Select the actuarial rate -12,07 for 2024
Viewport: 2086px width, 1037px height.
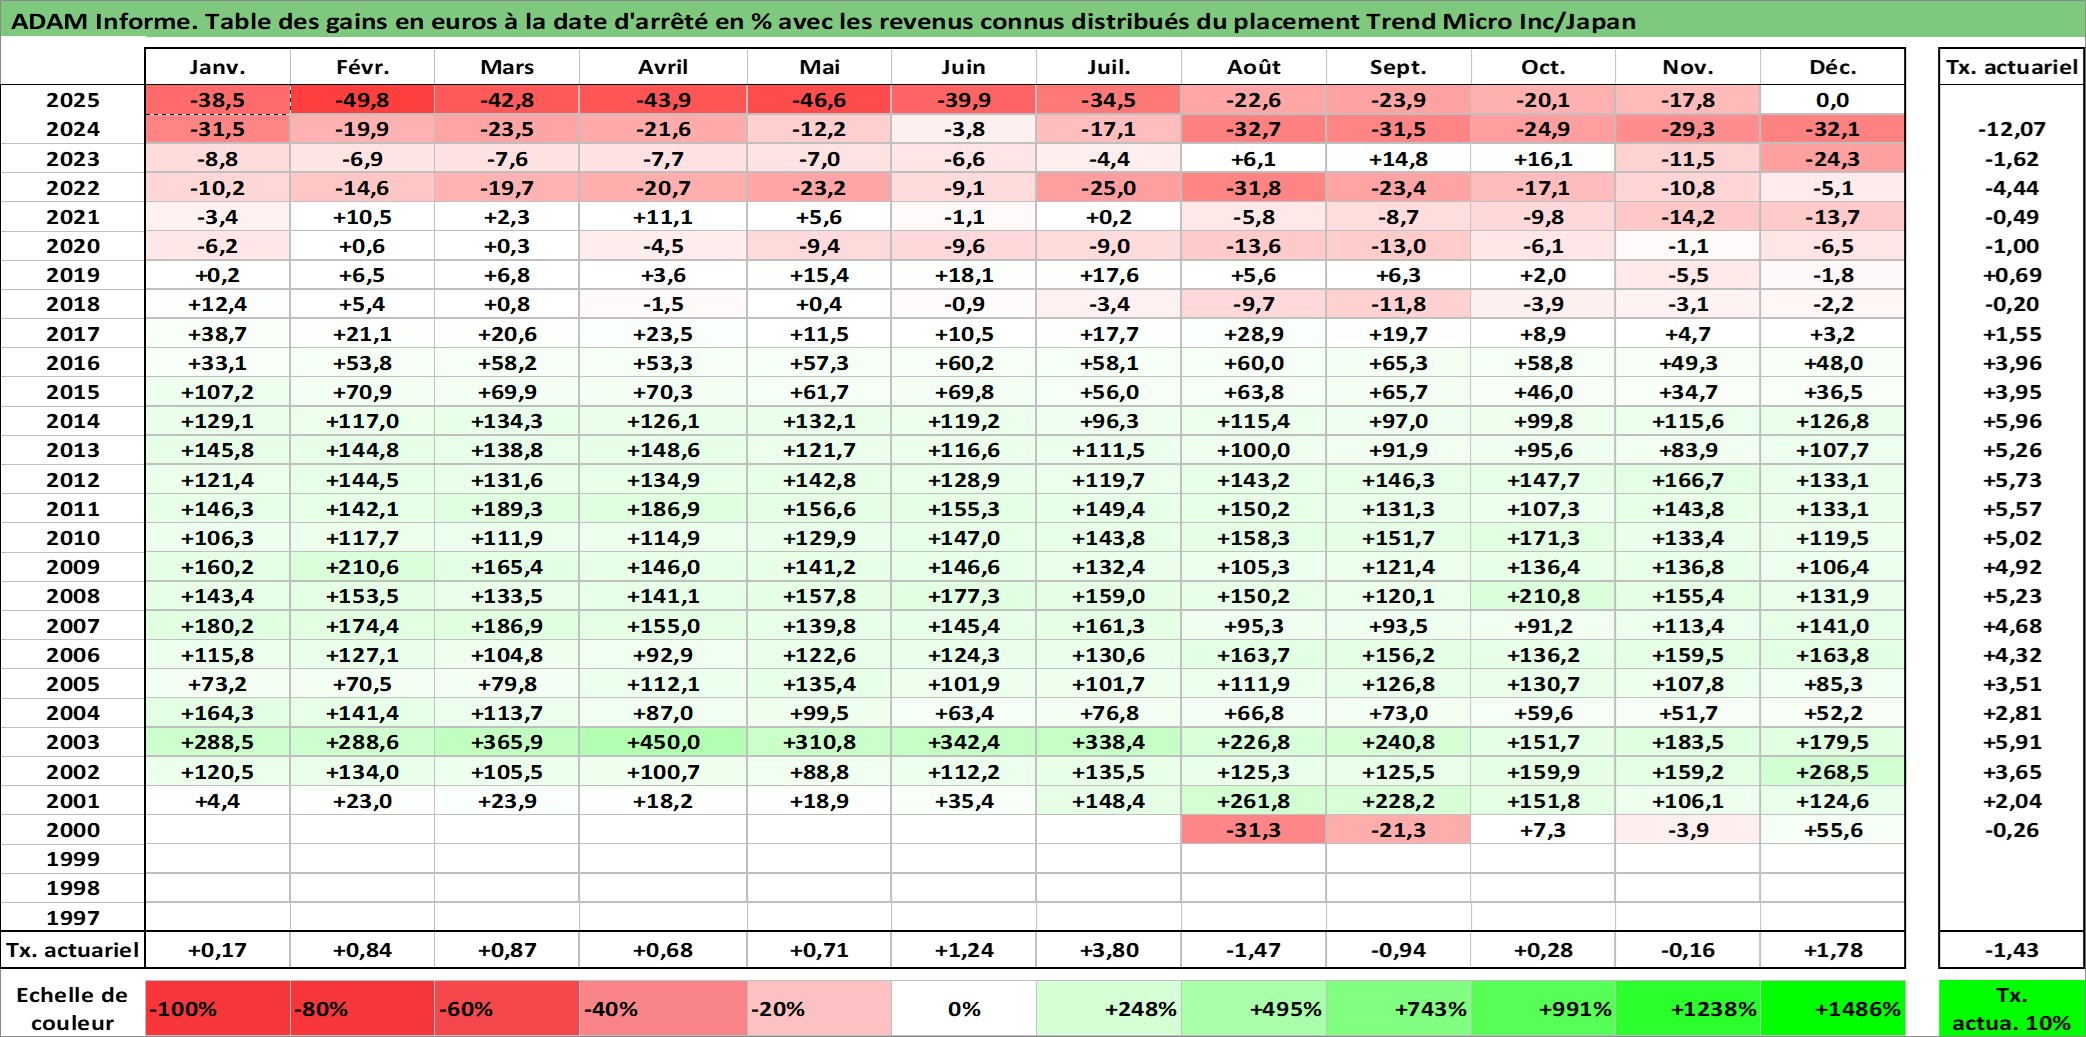pyautogui.click(x=2012, y=129)
